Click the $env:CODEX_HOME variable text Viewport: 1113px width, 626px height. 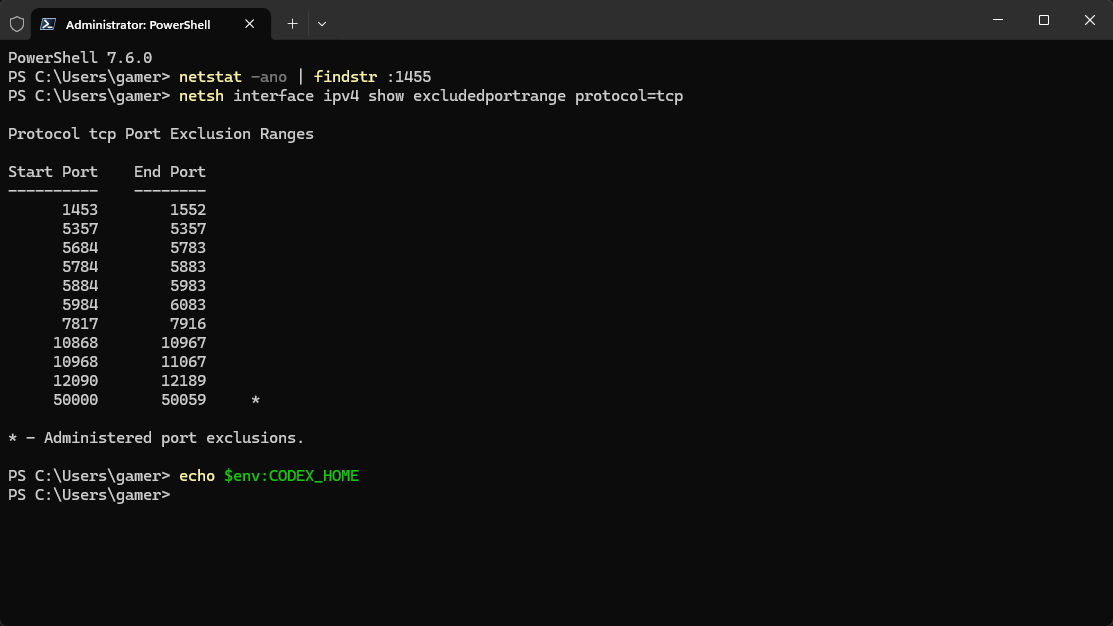pyautogui.click(x=292, y=476)
